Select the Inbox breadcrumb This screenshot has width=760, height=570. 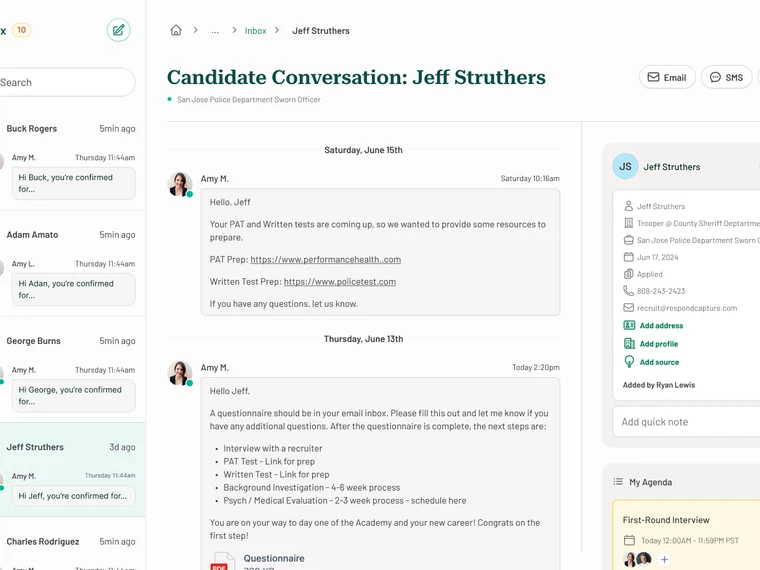(x=256, y=31)
